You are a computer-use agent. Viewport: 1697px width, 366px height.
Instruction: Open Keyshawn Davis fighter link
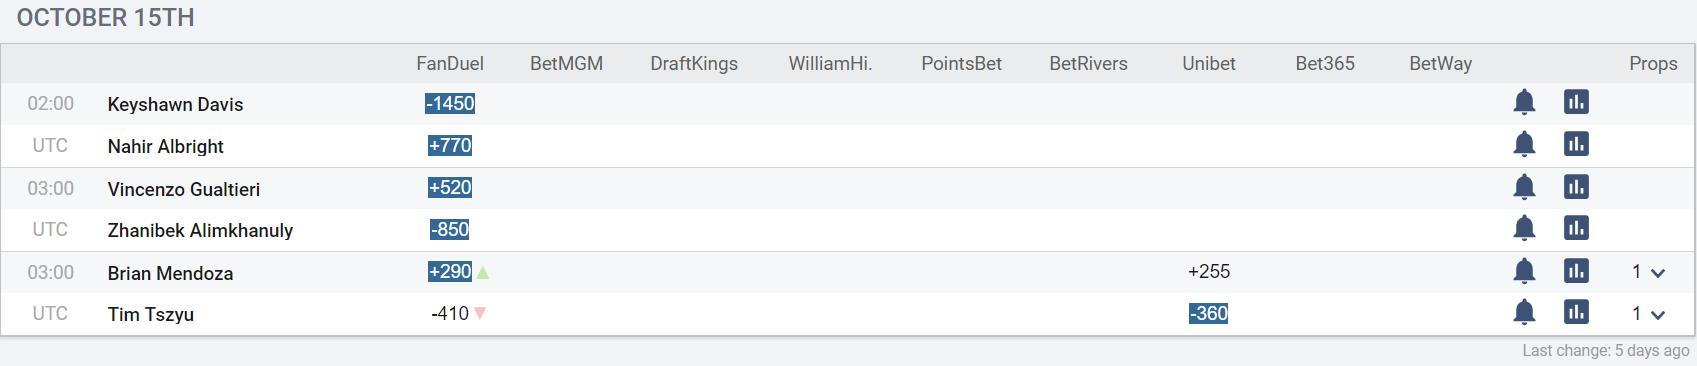(x=175, y=104)
